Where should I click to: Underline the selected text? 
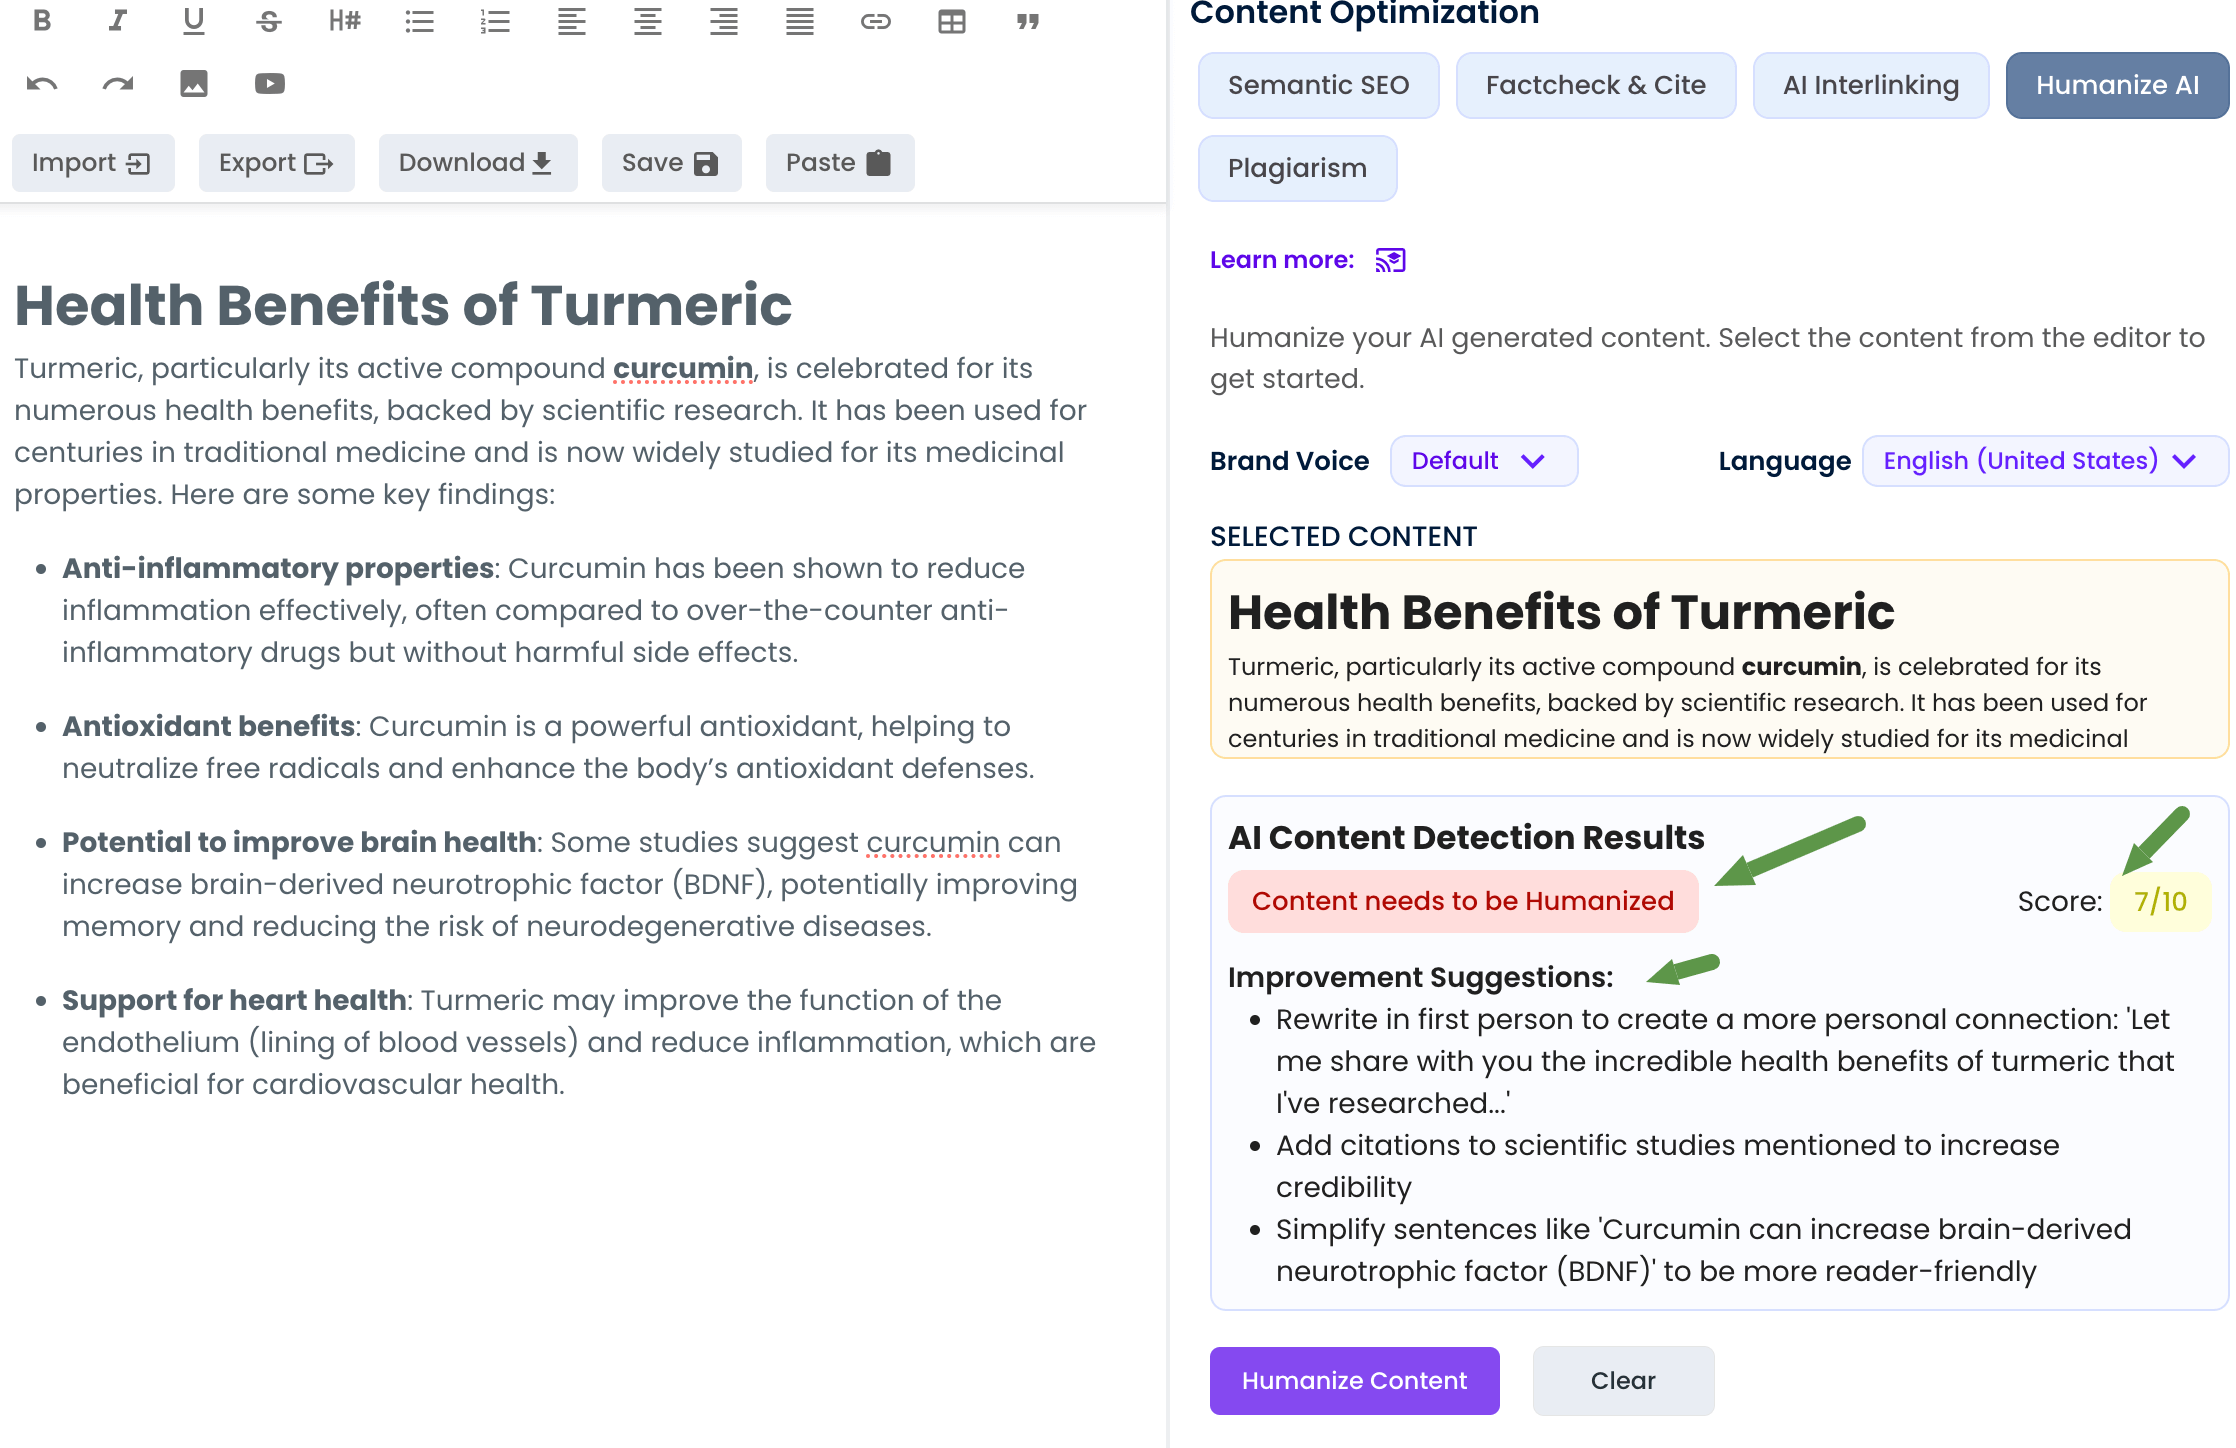coord(194,21)
